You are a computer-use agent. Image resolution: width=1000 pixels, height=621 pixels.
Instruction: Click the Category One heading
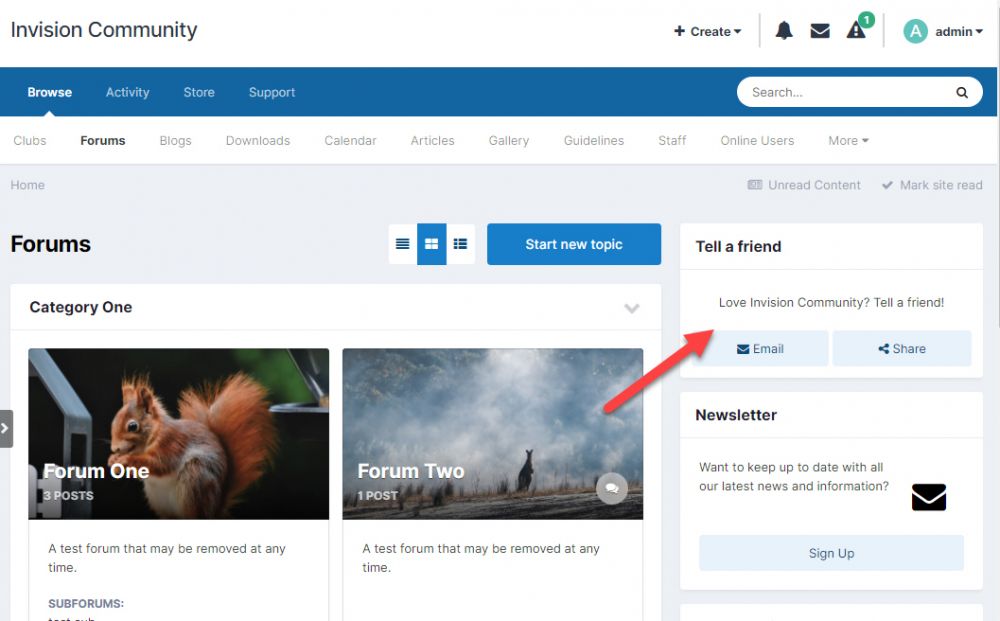[x=81, y=307]
